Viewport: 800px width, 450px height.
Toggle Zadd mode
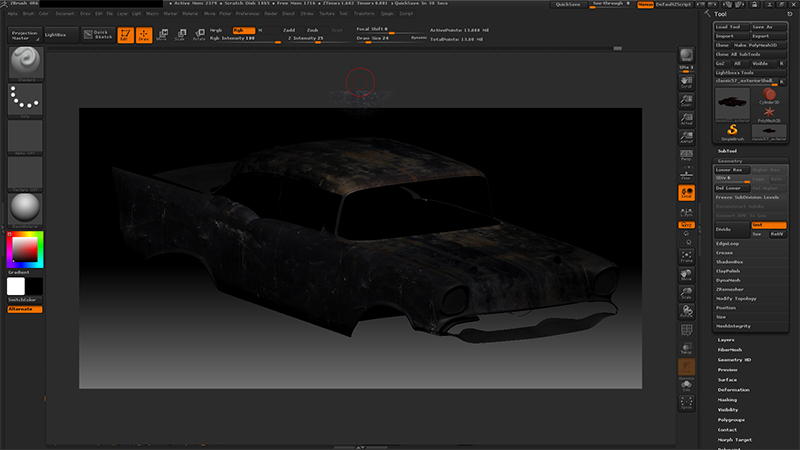[x=289, y=30]
